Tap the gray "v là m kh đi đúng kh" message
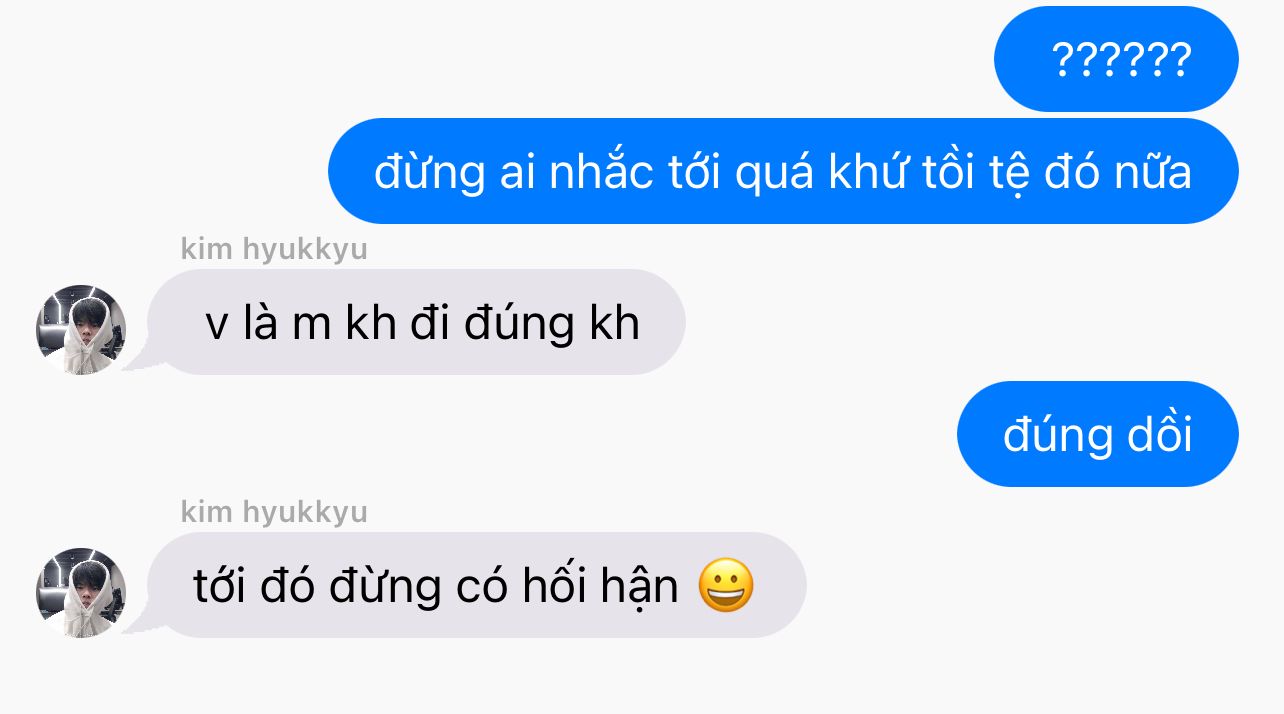Screen dimensions: 1284x714 click(416, 322)
